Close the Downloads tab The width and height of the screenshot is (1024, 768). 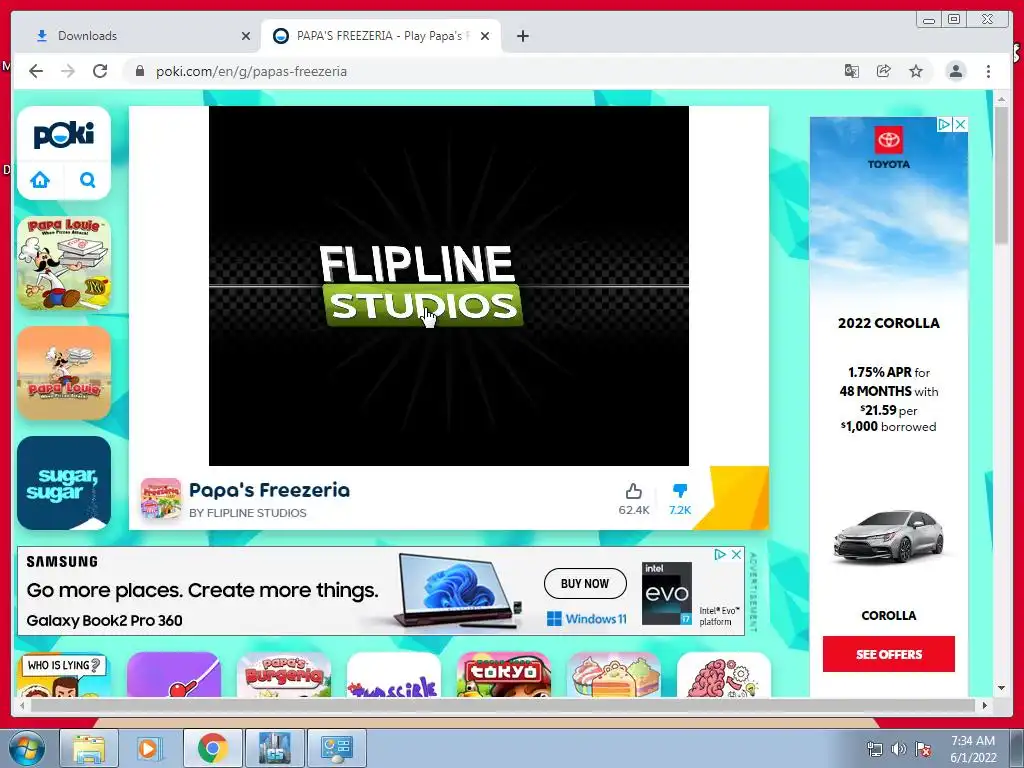coord(246,36)
